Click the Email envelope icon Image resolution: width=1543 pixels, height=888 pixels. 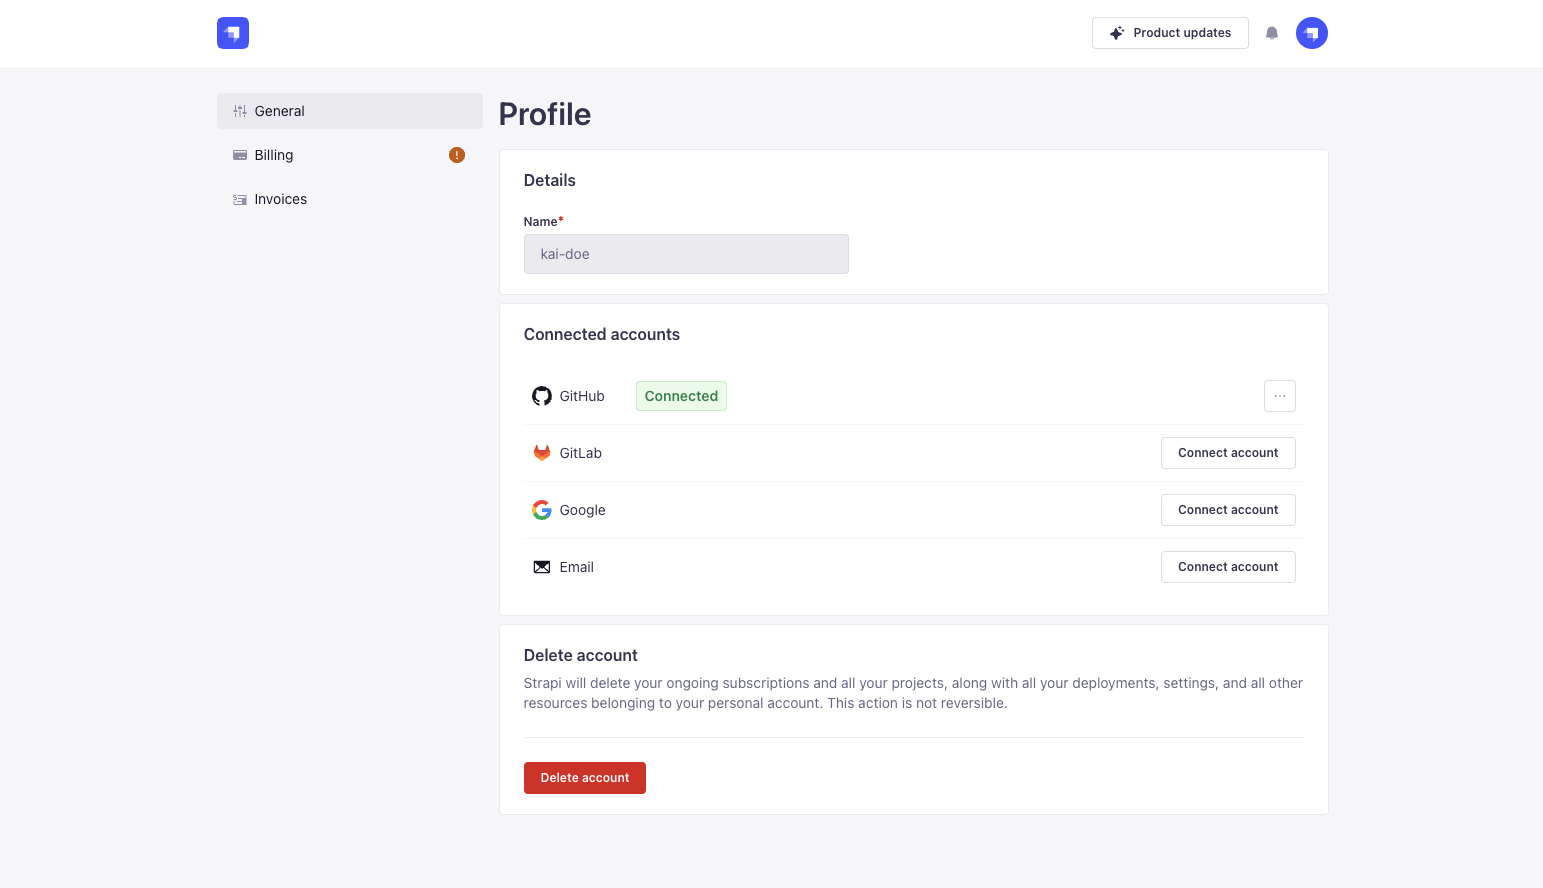click(541, 566)
